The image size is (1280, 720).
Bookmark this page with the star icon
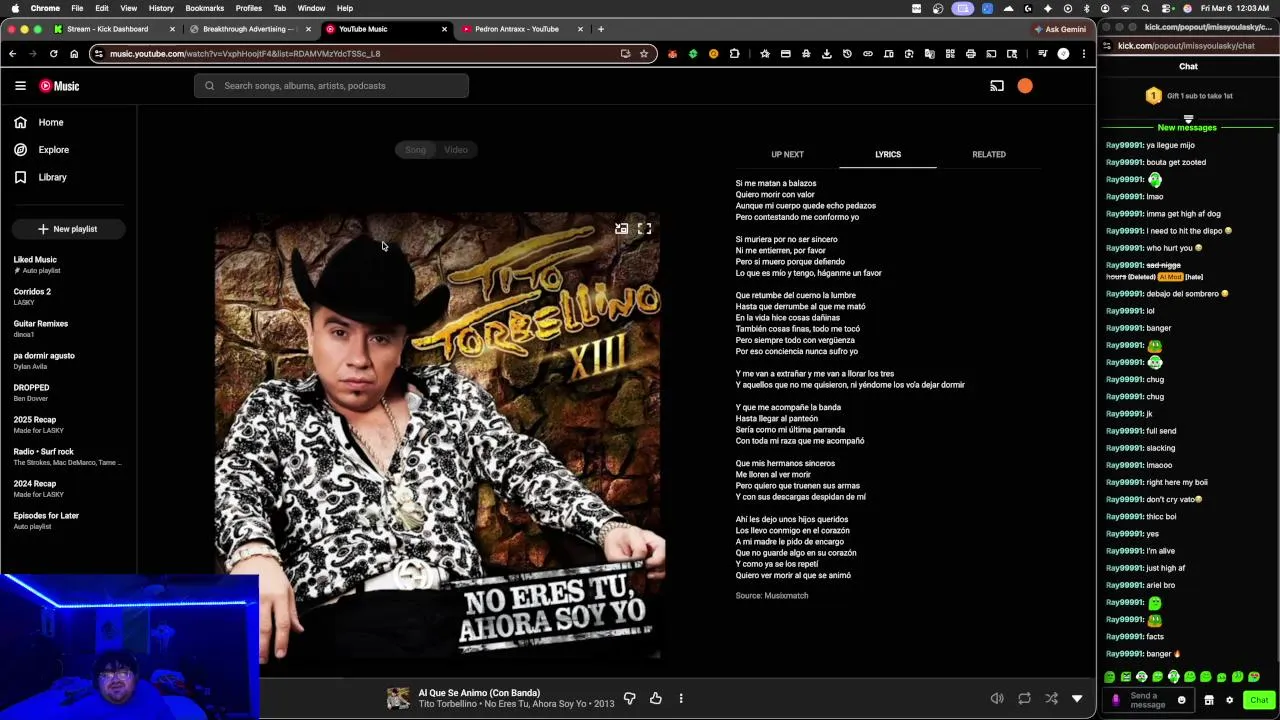click(644, 54)
